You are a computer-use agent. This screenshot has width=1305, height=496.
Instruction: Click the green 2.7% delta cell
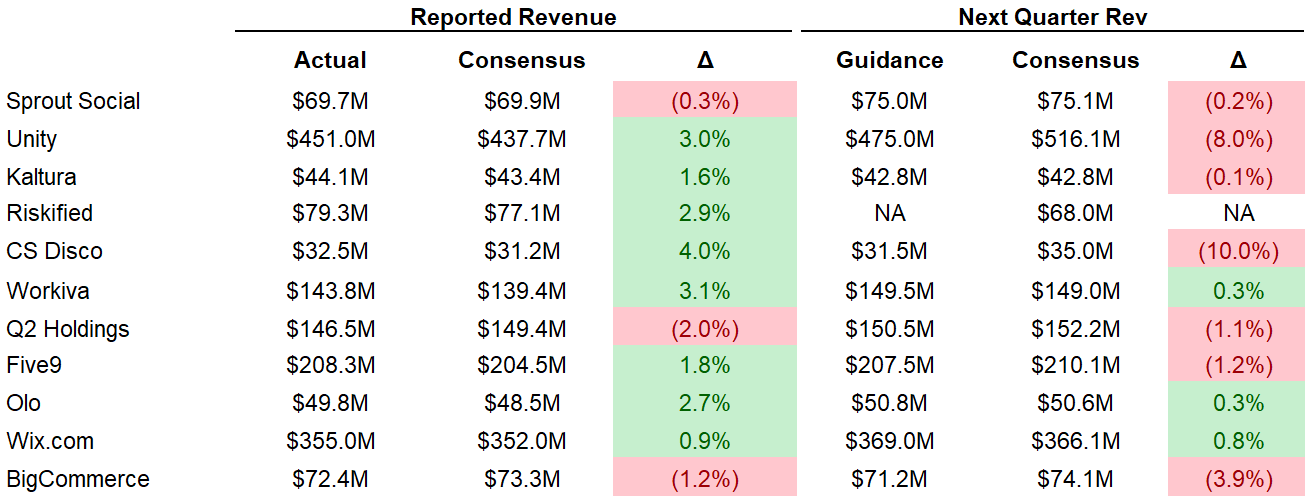(x=705, y=403)
